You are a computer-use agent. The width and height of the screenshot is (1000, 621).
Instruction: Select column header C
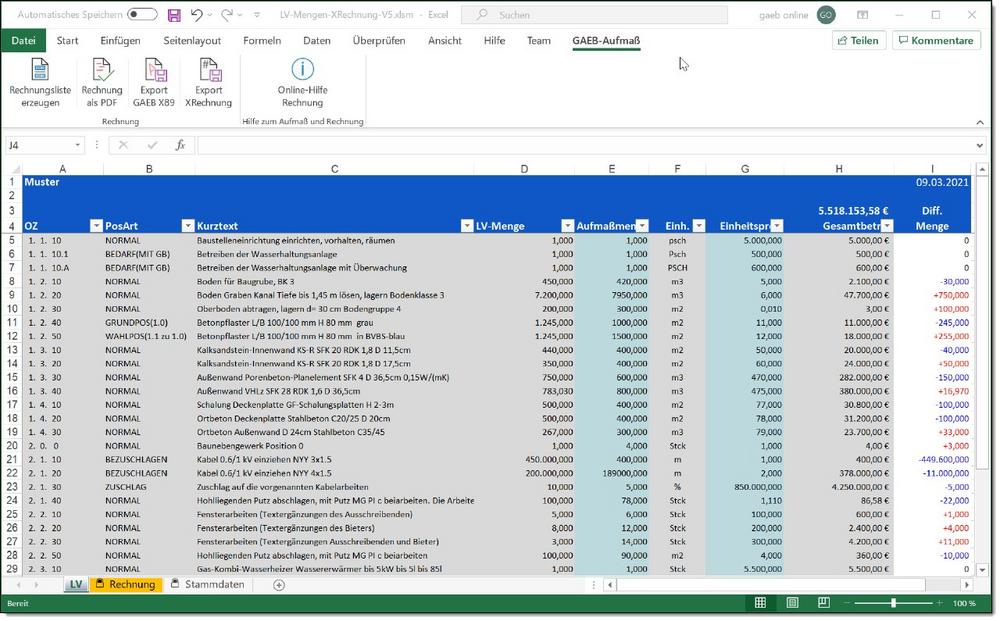point(334,169)
